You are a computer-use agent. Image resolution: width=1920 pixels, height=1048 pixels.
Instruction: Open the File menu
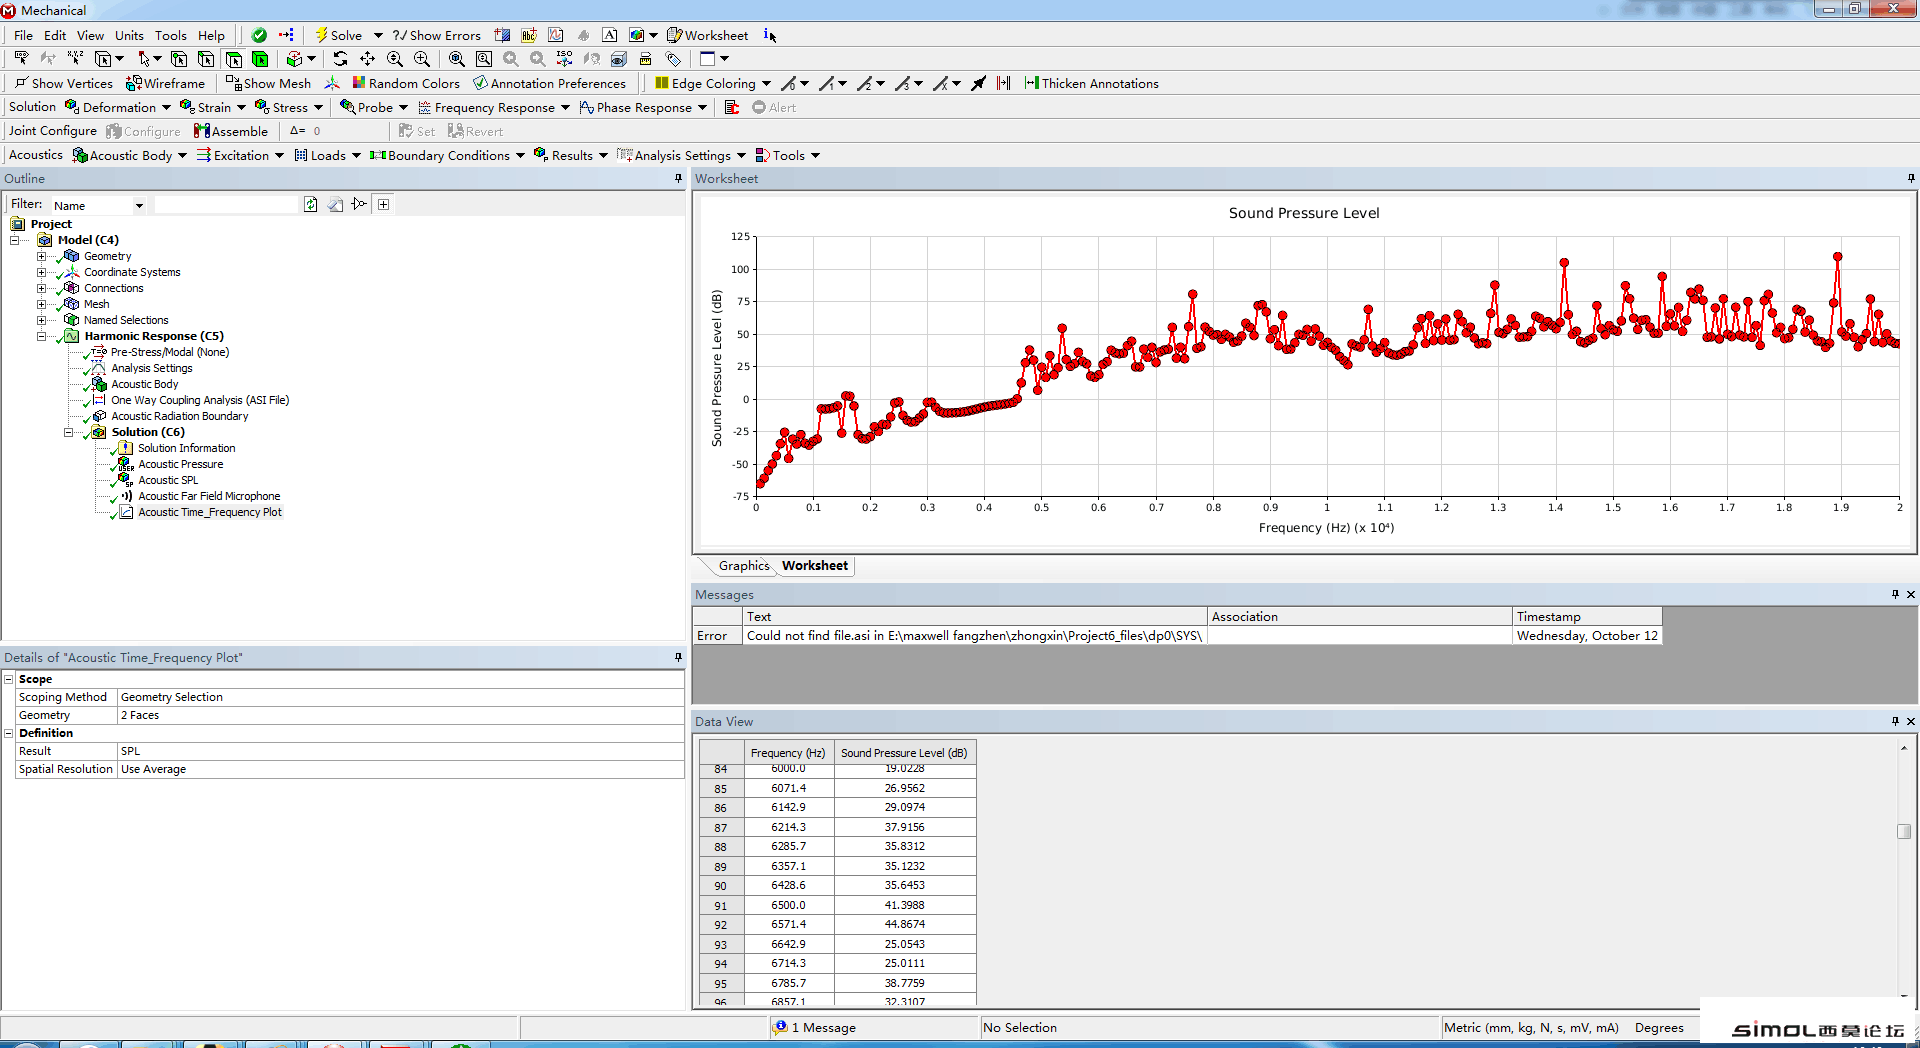tap(23, 35)
